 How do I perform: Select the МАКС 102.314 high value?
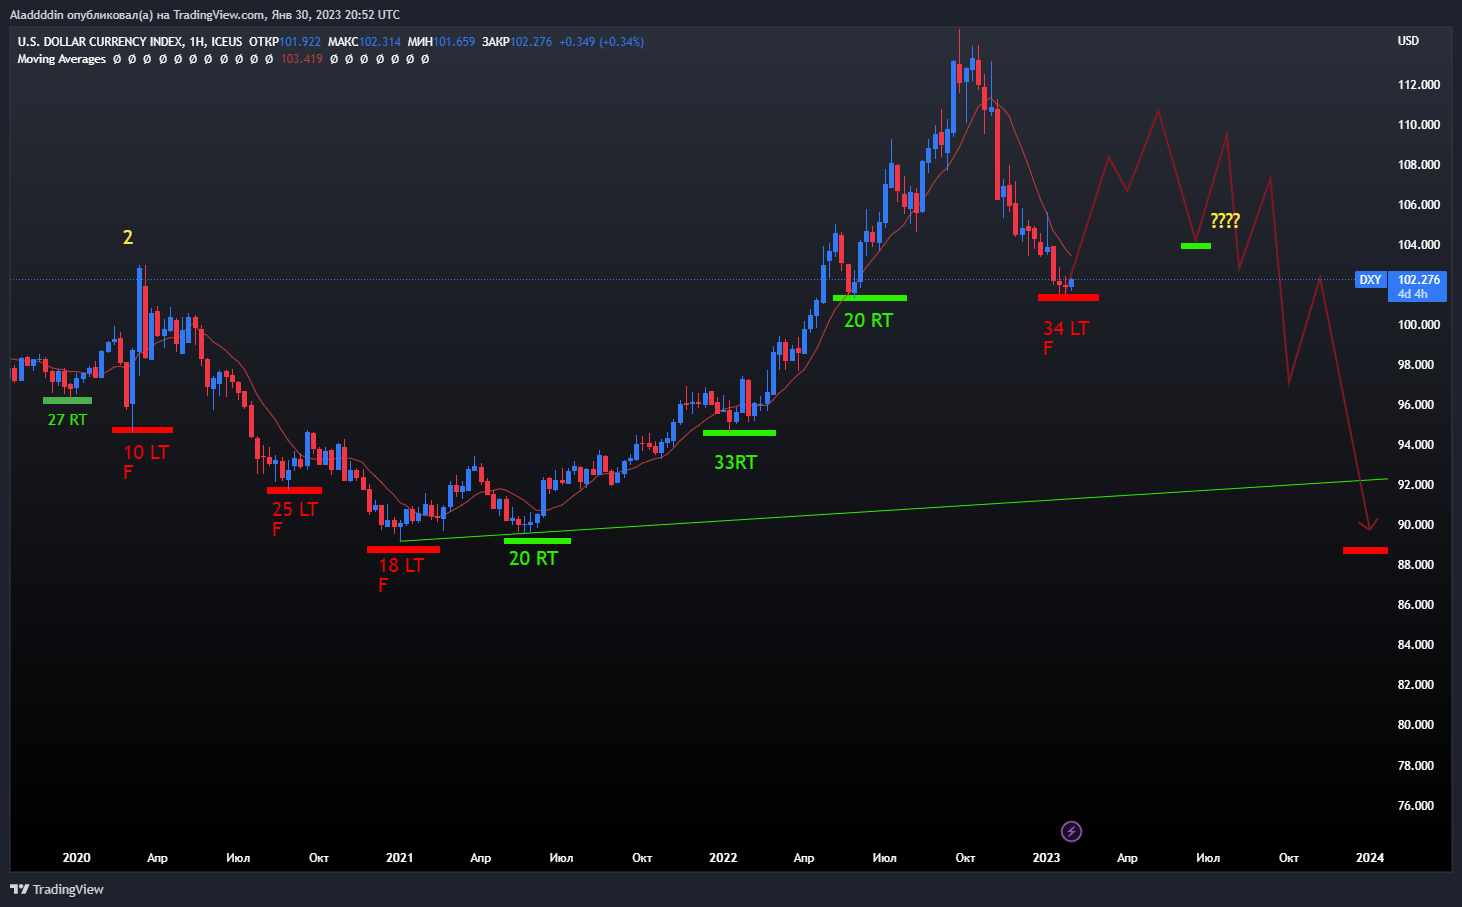[364, 42]
